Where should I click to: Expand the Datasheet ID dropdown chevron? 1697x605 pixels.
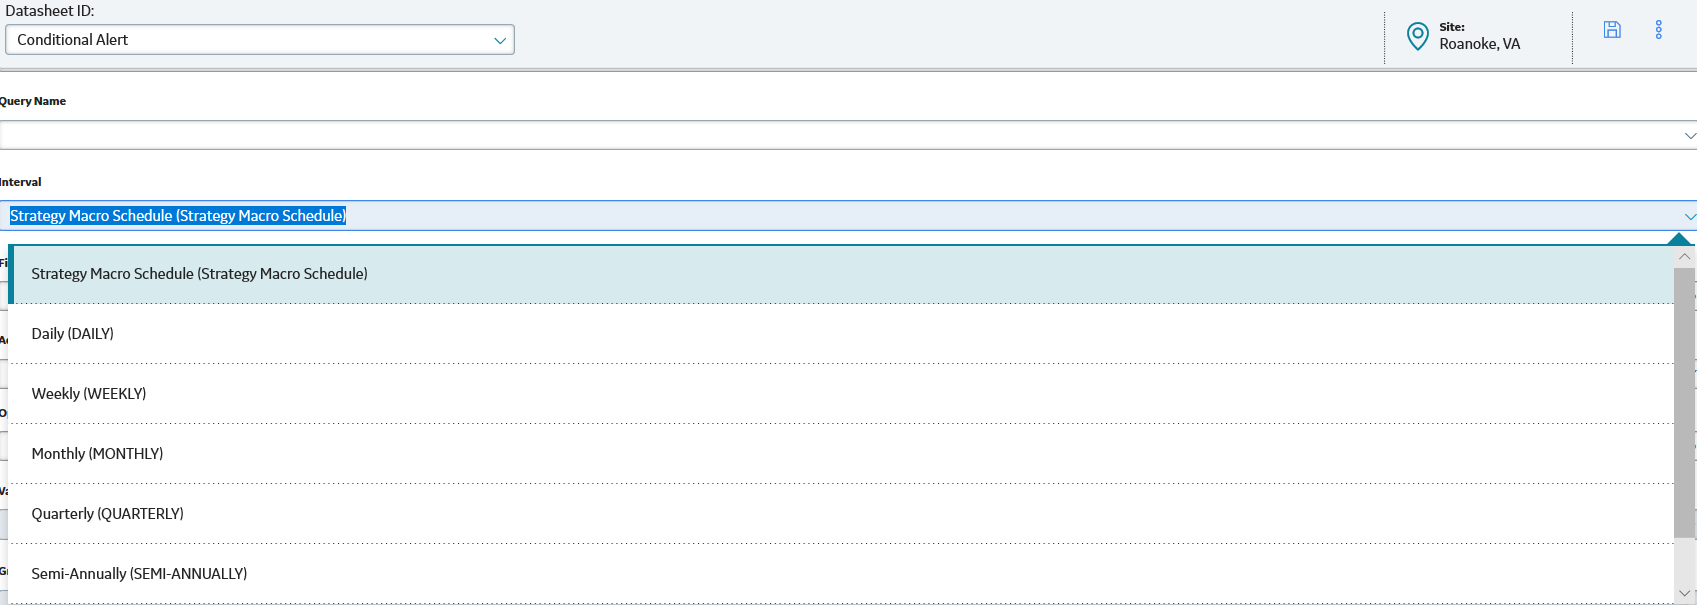tap(500, 40)
